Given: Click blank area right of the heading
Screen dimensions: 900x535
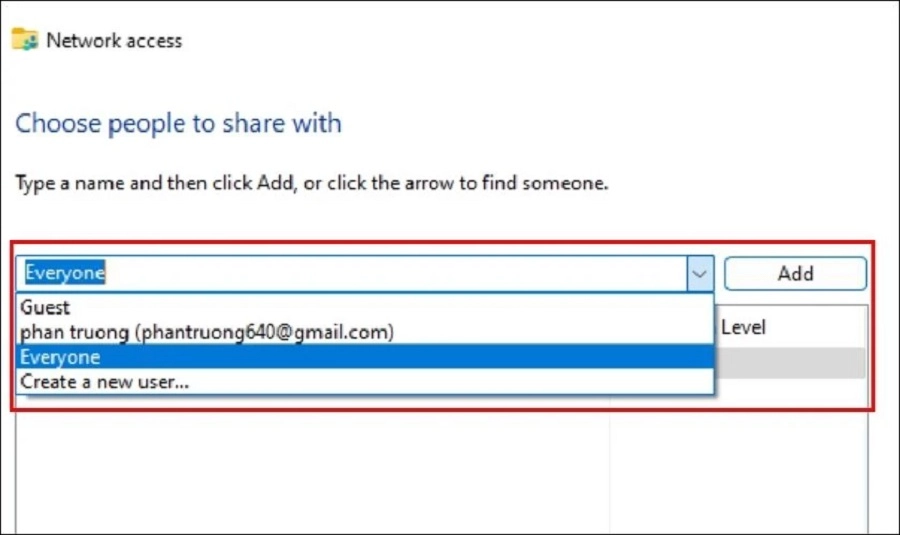Looking at the screenshot, I should tap(614, 123).
